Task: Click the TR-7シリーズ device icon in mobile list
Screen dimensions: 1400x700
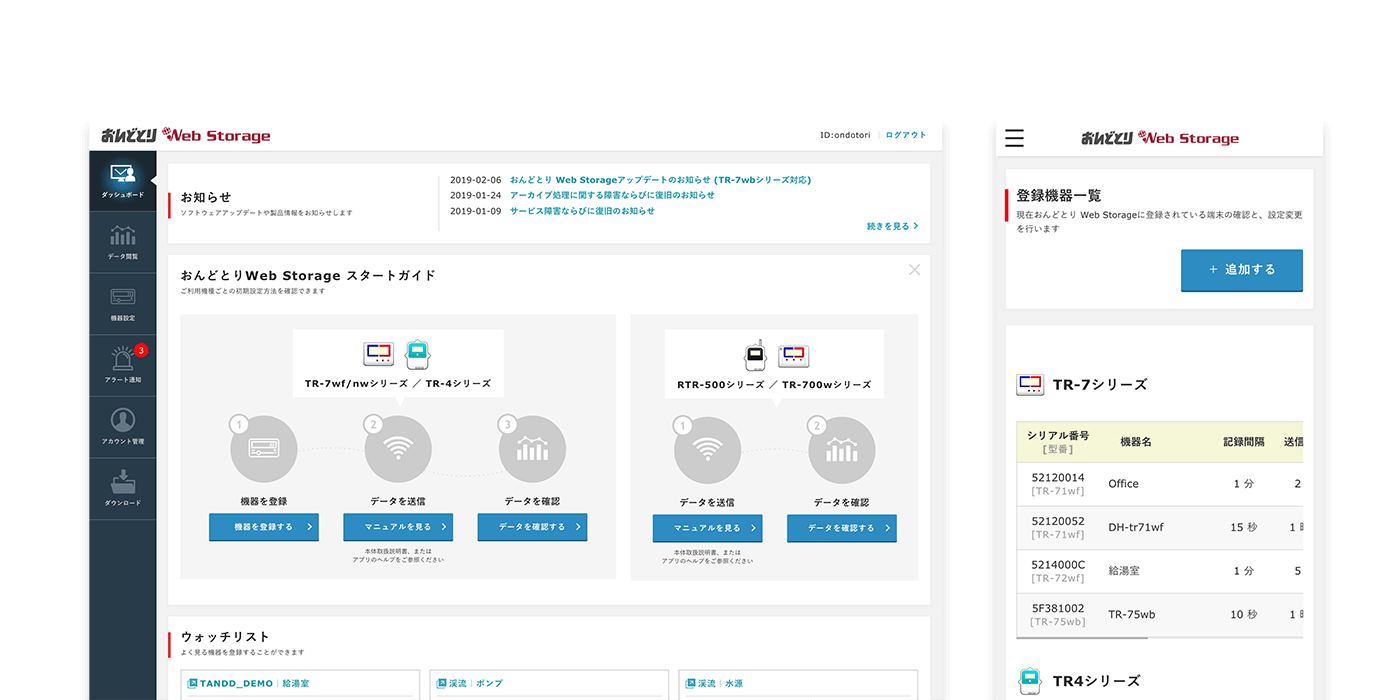Action: pyautogui.click(x=1030, y=384)
